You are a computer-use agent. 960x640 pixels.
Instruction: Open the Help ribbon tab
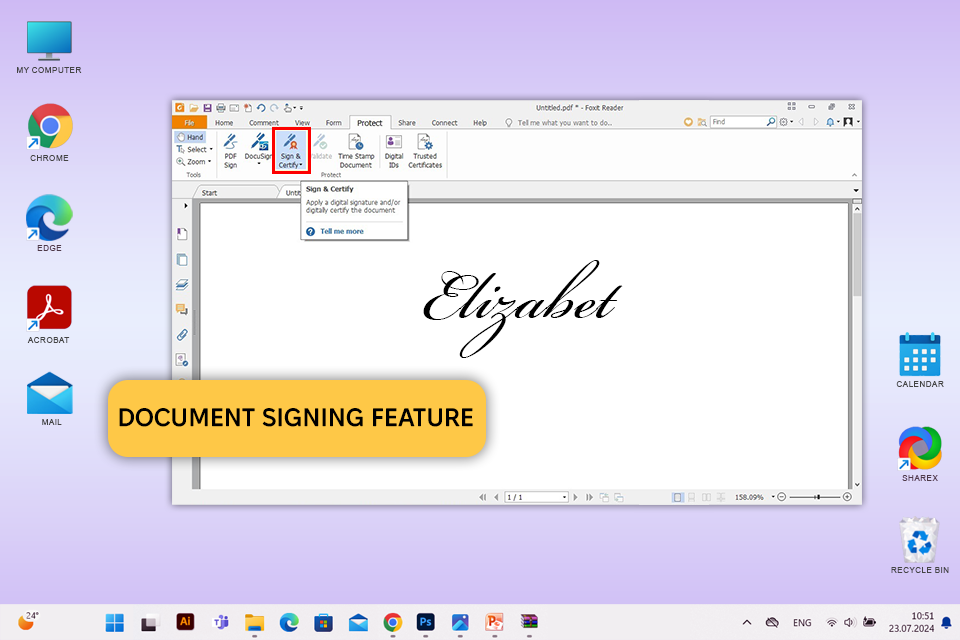click(x=480, y=122)
